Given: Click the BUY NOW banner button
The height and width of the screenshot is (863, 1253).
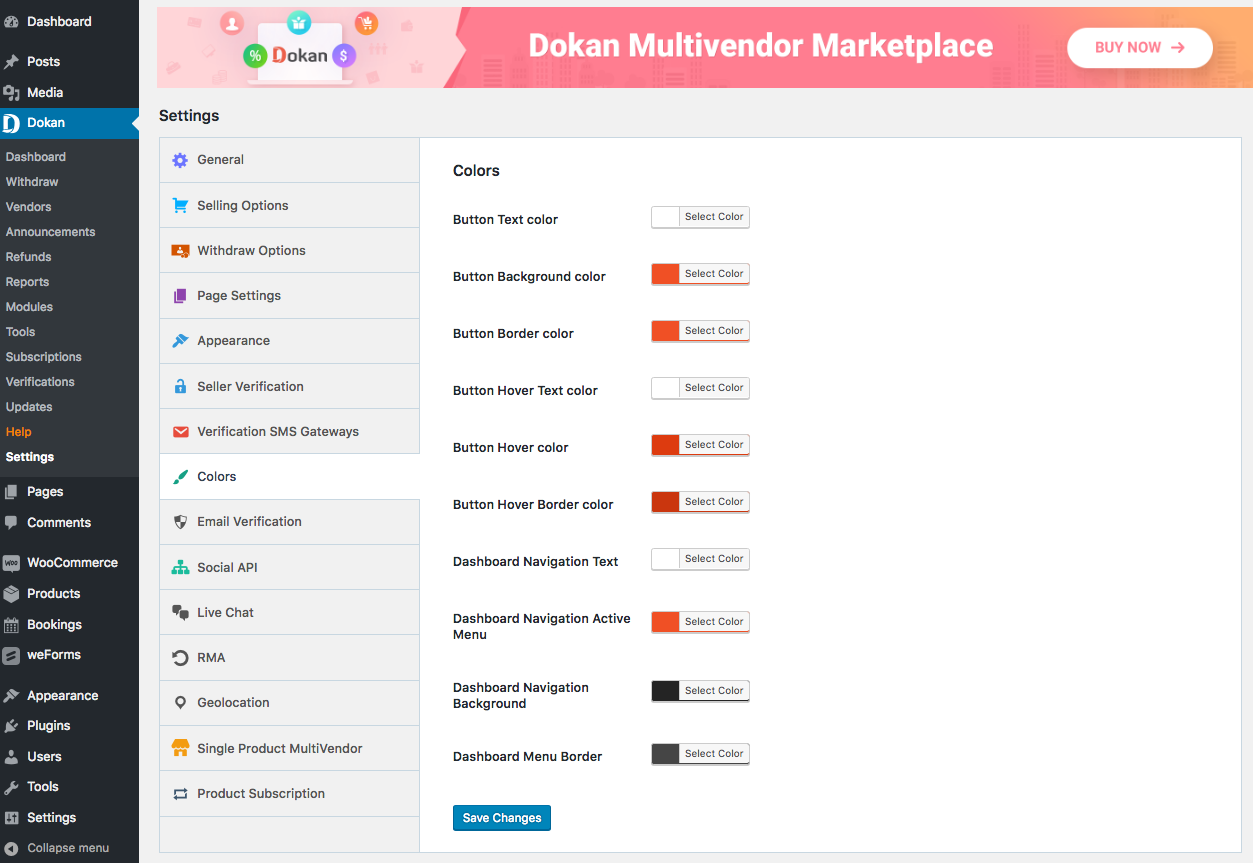Looking at the screenshot, I should tap(1140, 47).
